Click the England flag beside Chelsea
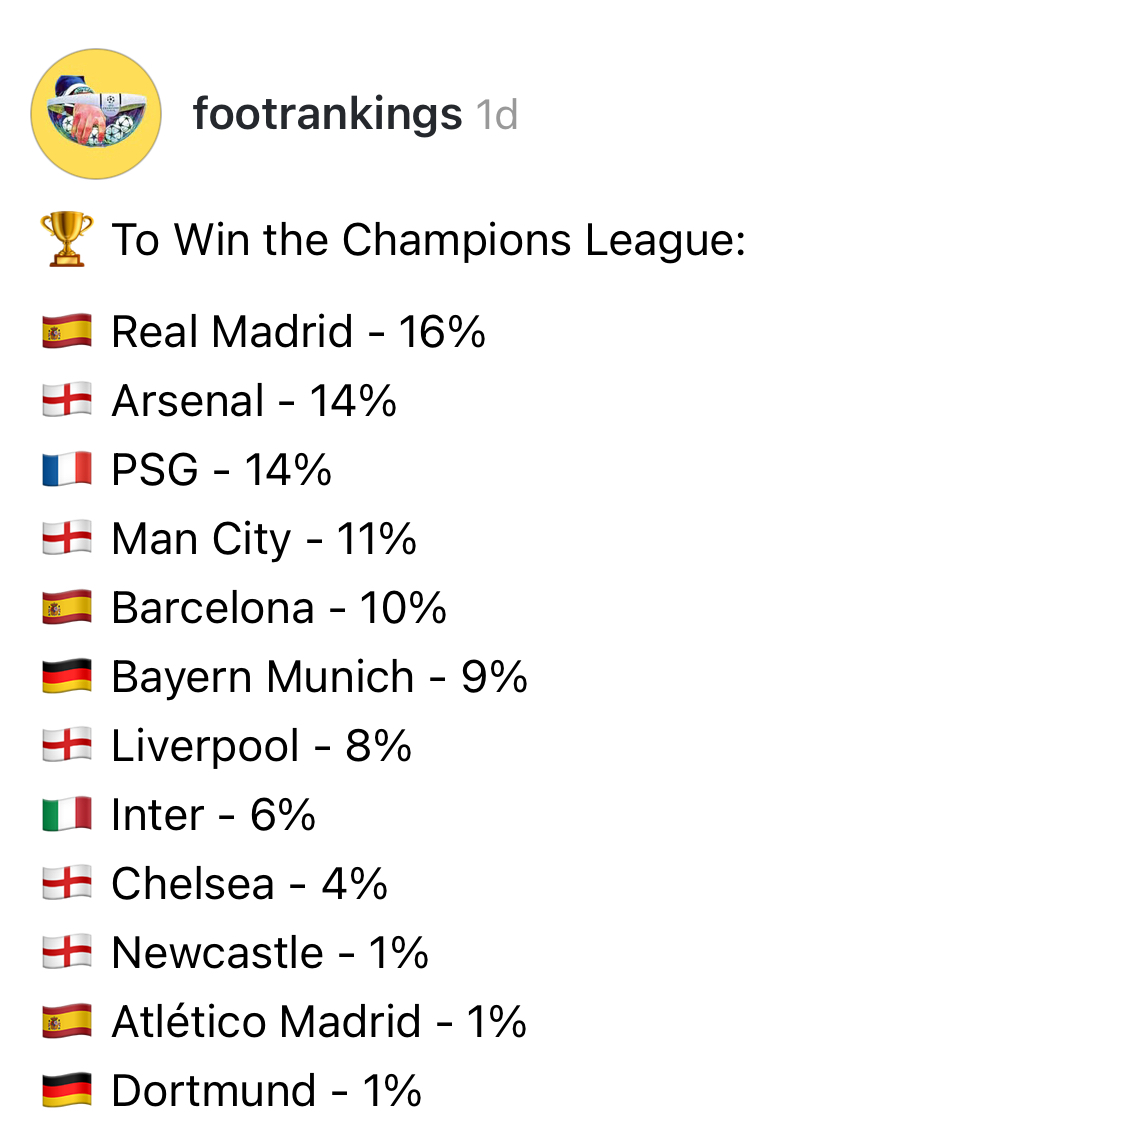Viewport: 1125px width, 1139px height. pos(67,883)
